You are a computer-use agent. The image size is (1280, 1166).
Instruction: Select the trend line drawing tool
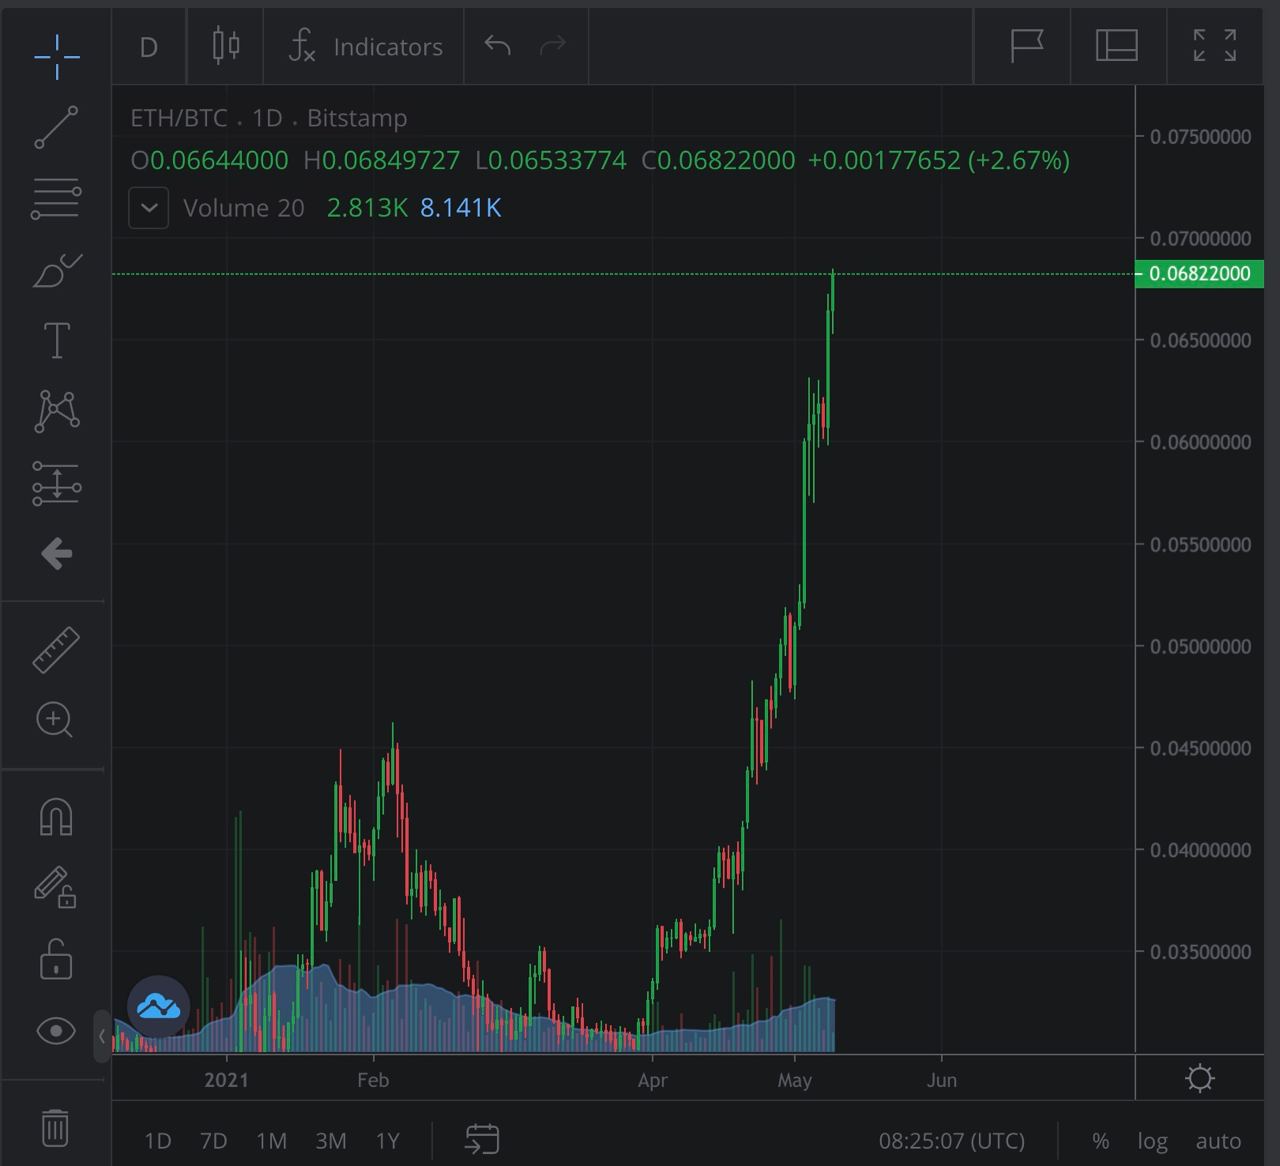(x=56, y=127)
